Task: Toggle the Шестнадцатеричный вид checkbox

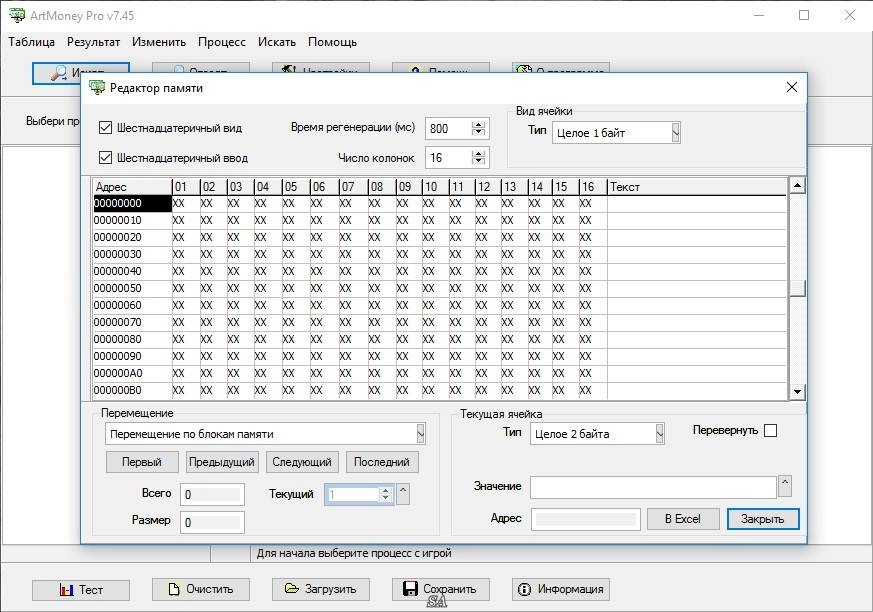Action: tap(105, 128)
